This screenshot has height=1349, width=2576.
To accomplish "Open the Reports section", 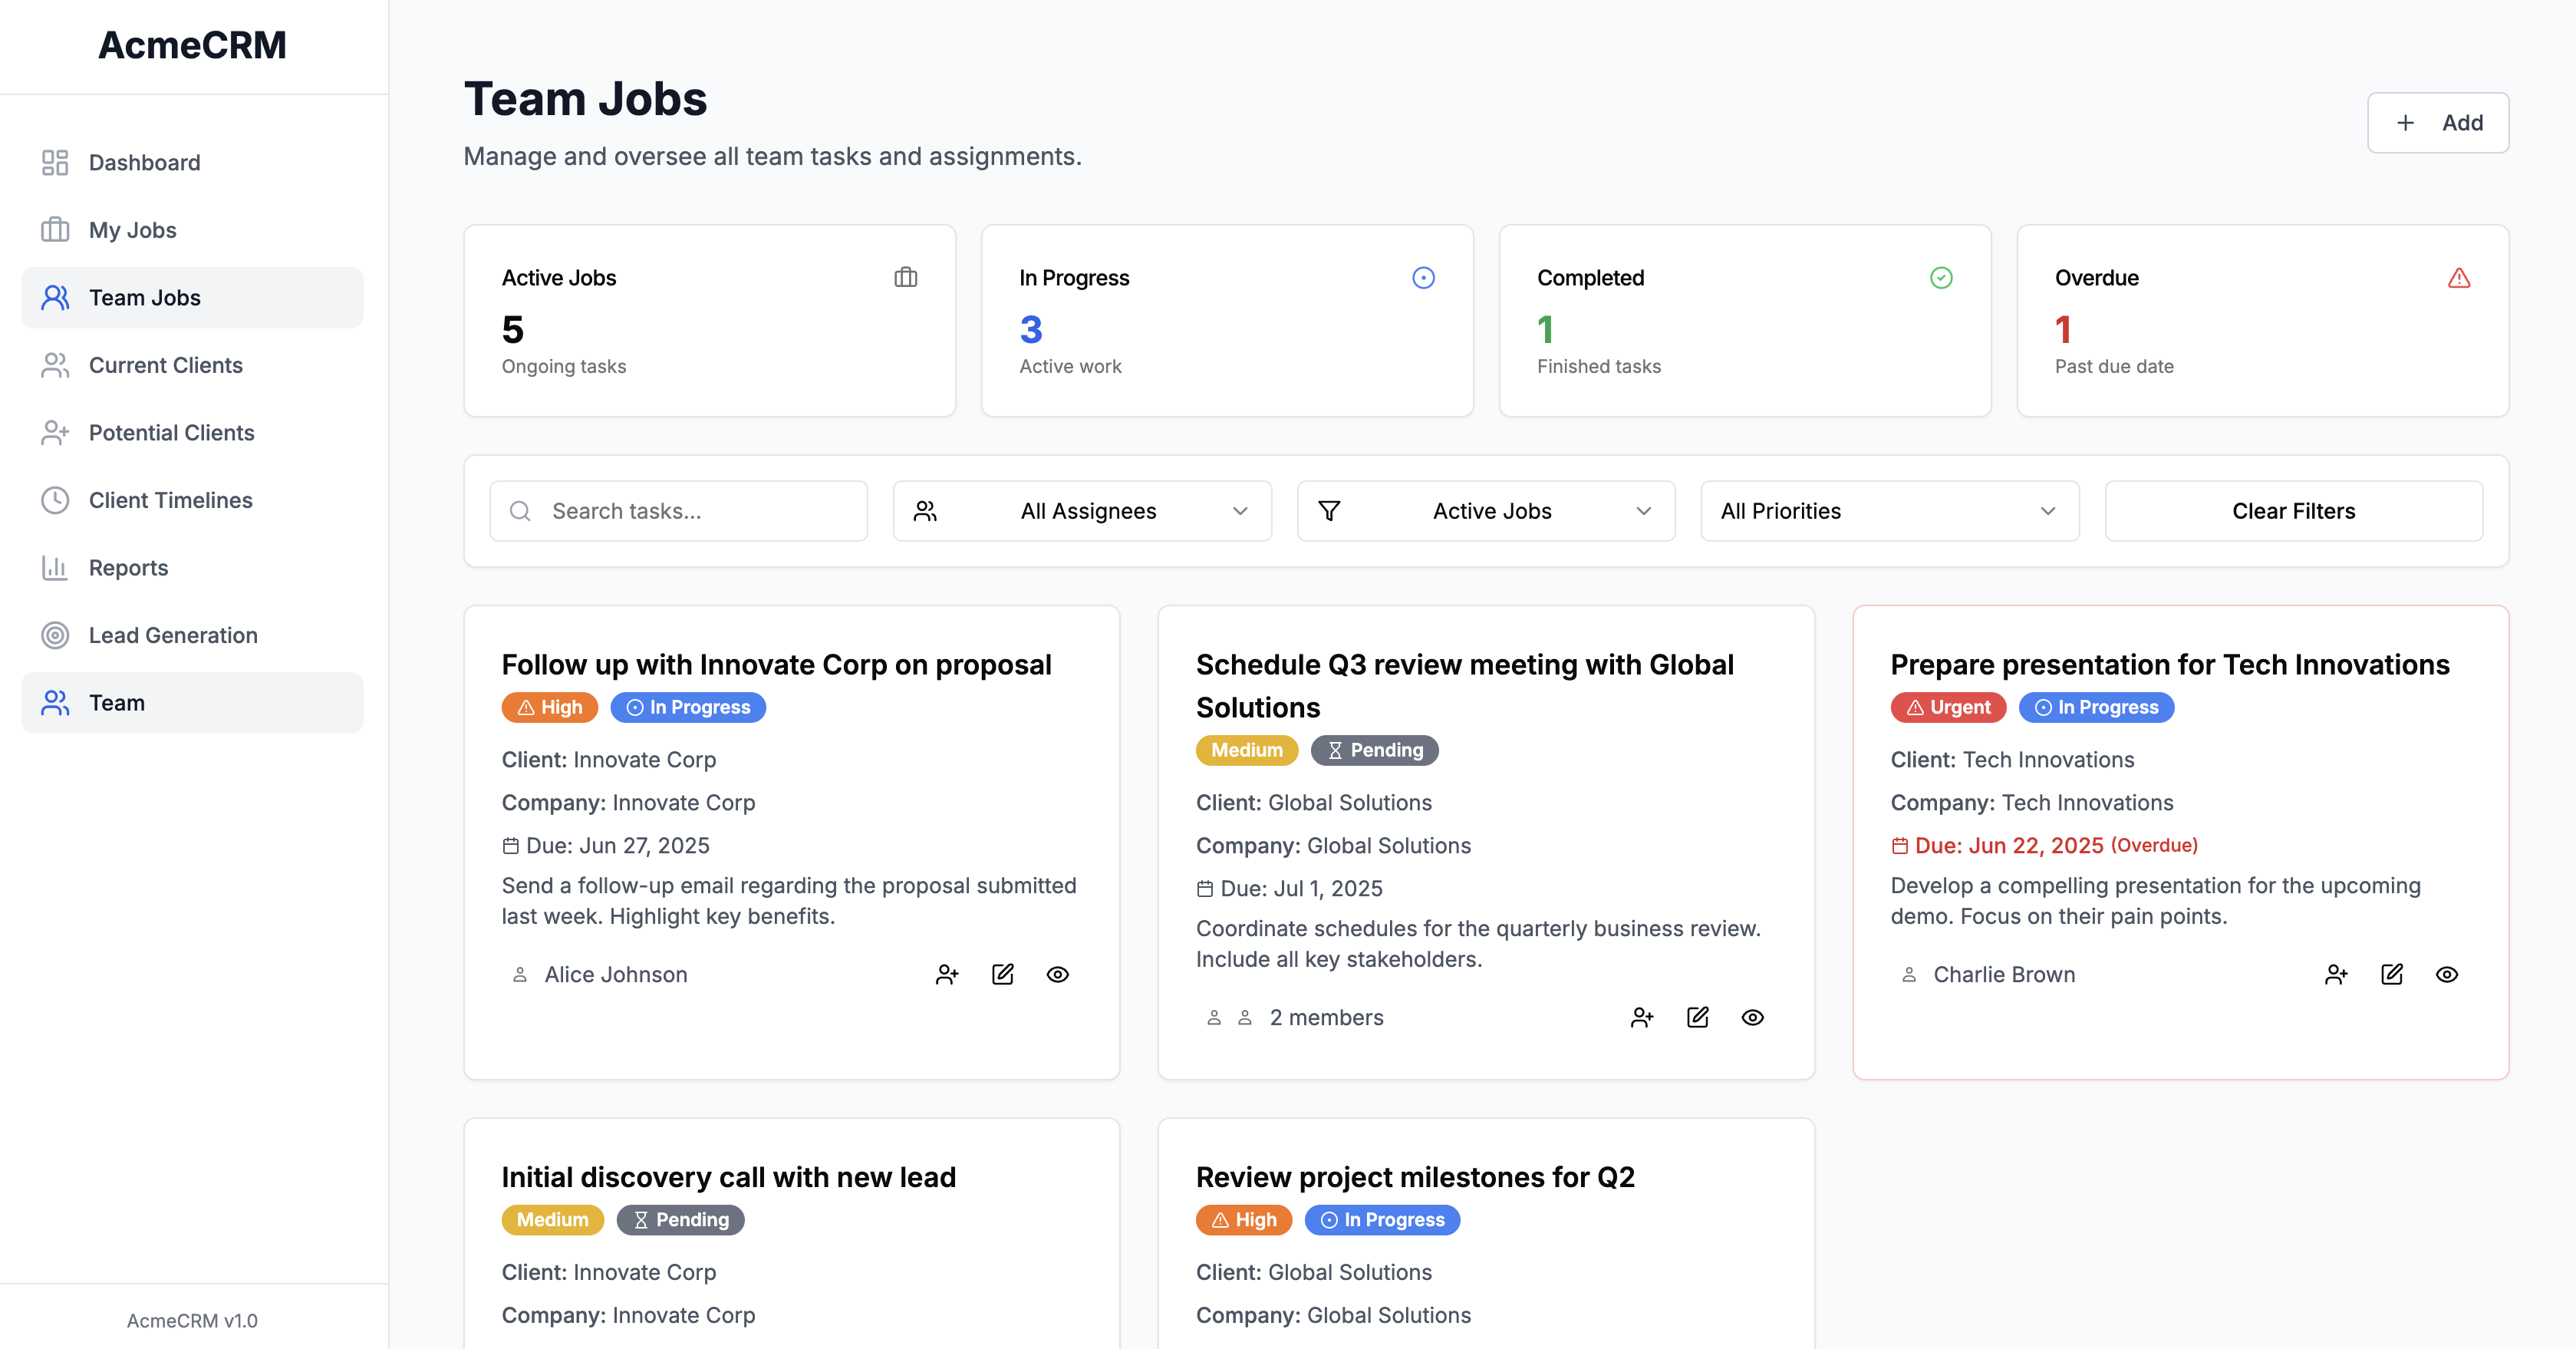I will point(192,567).
